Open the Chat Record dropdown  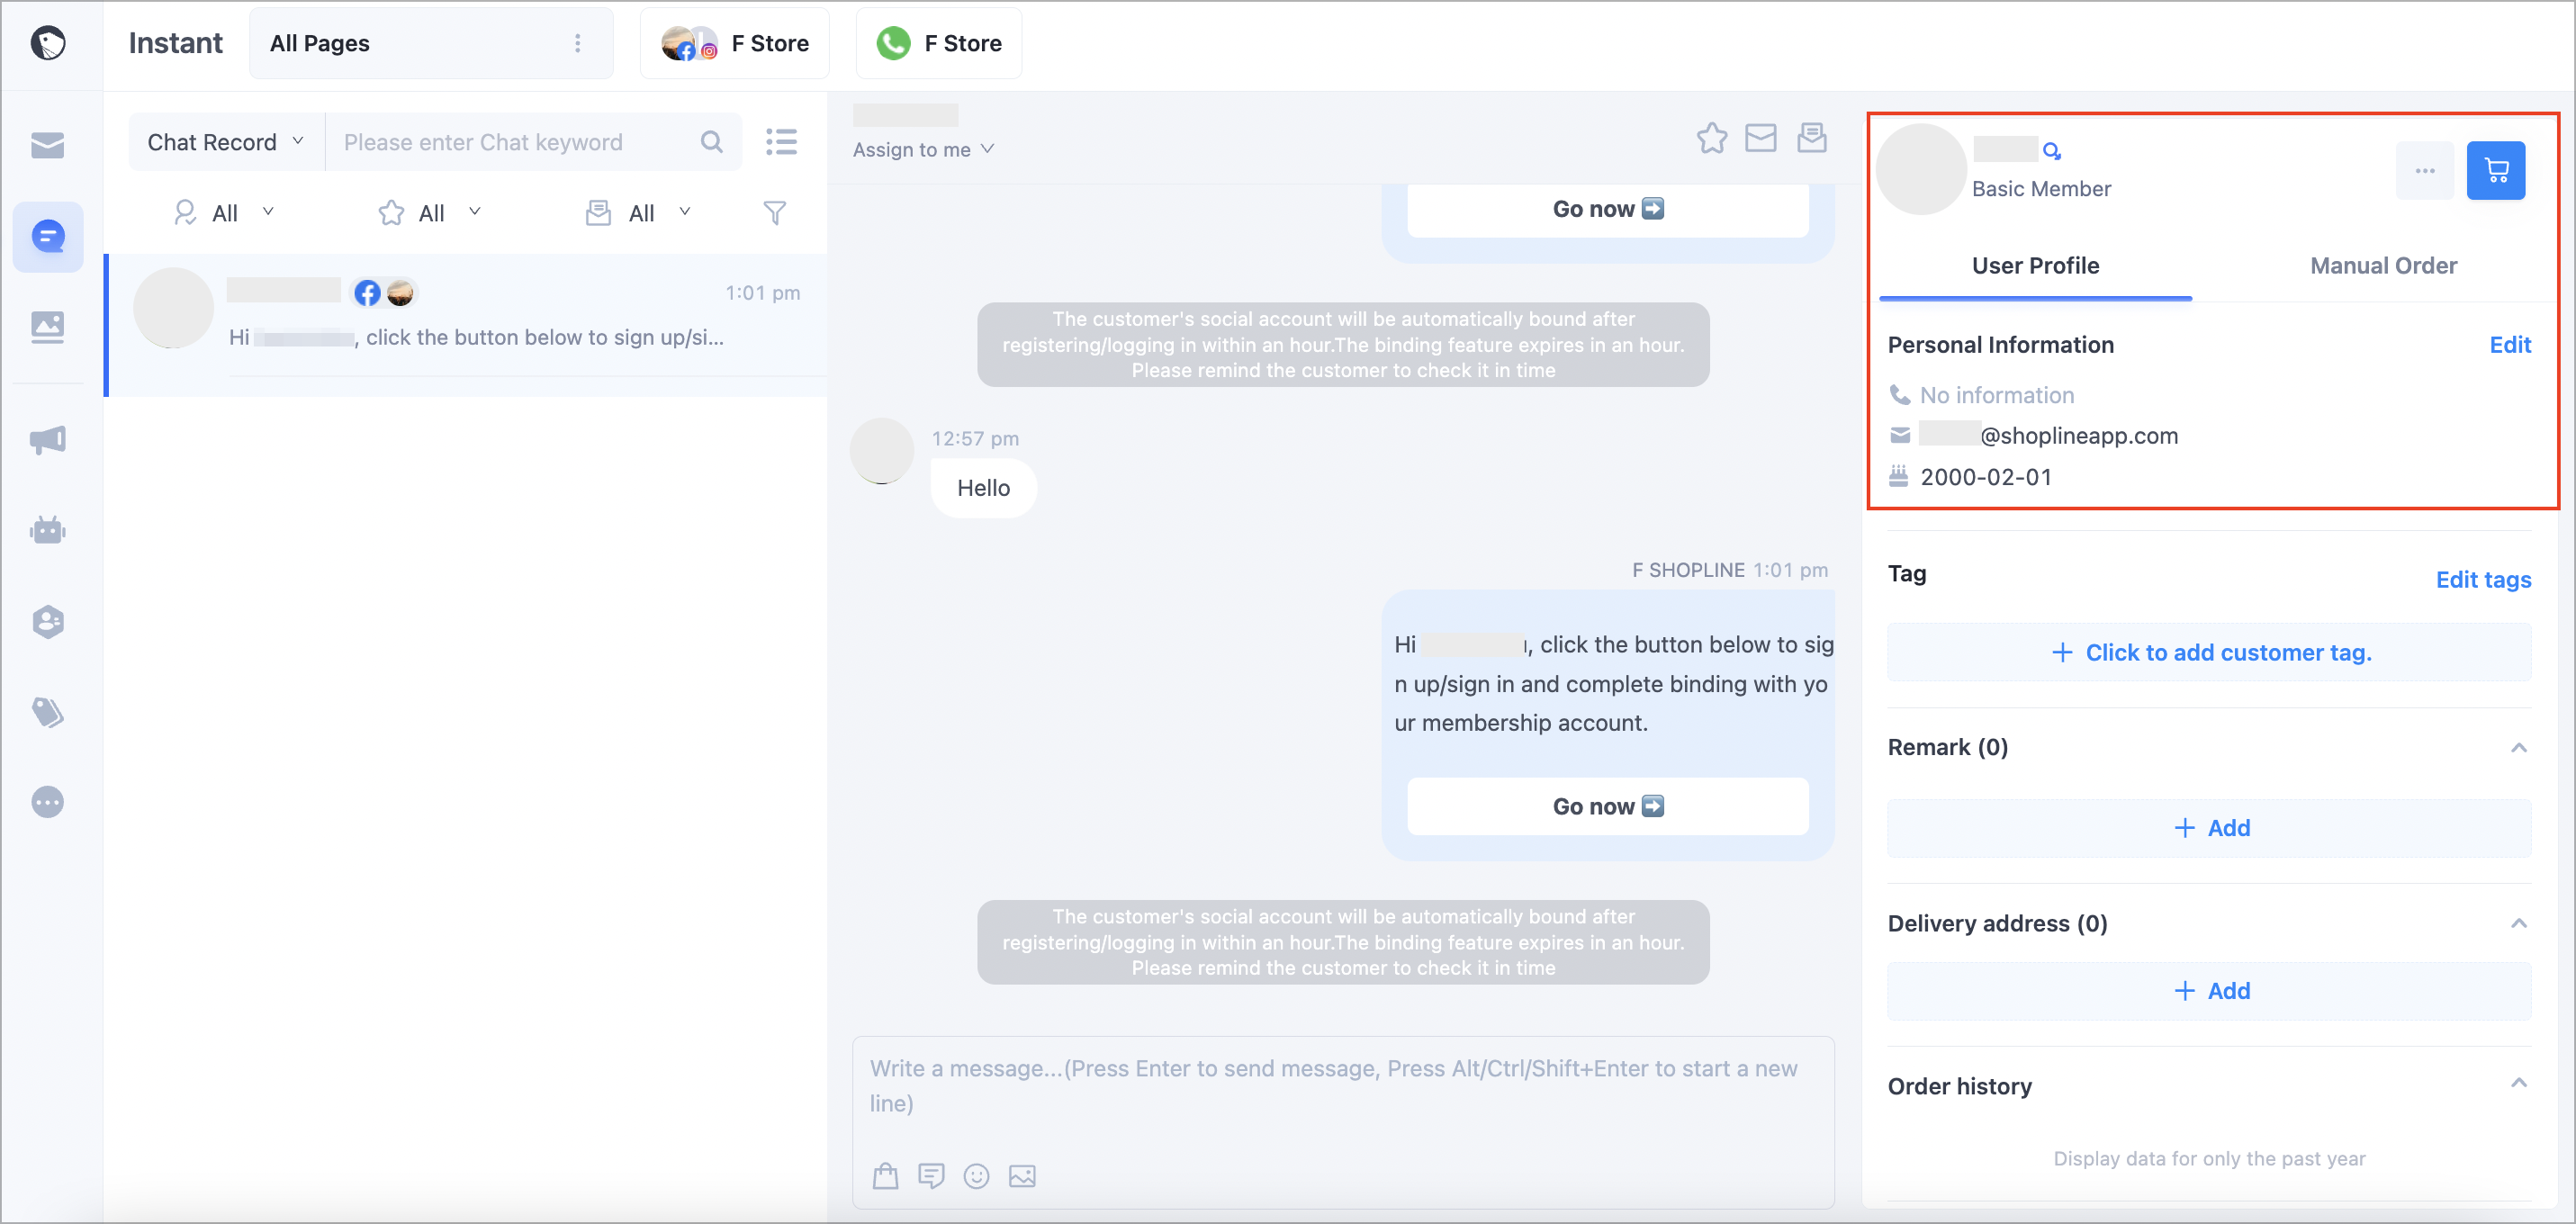click(224, 141)
